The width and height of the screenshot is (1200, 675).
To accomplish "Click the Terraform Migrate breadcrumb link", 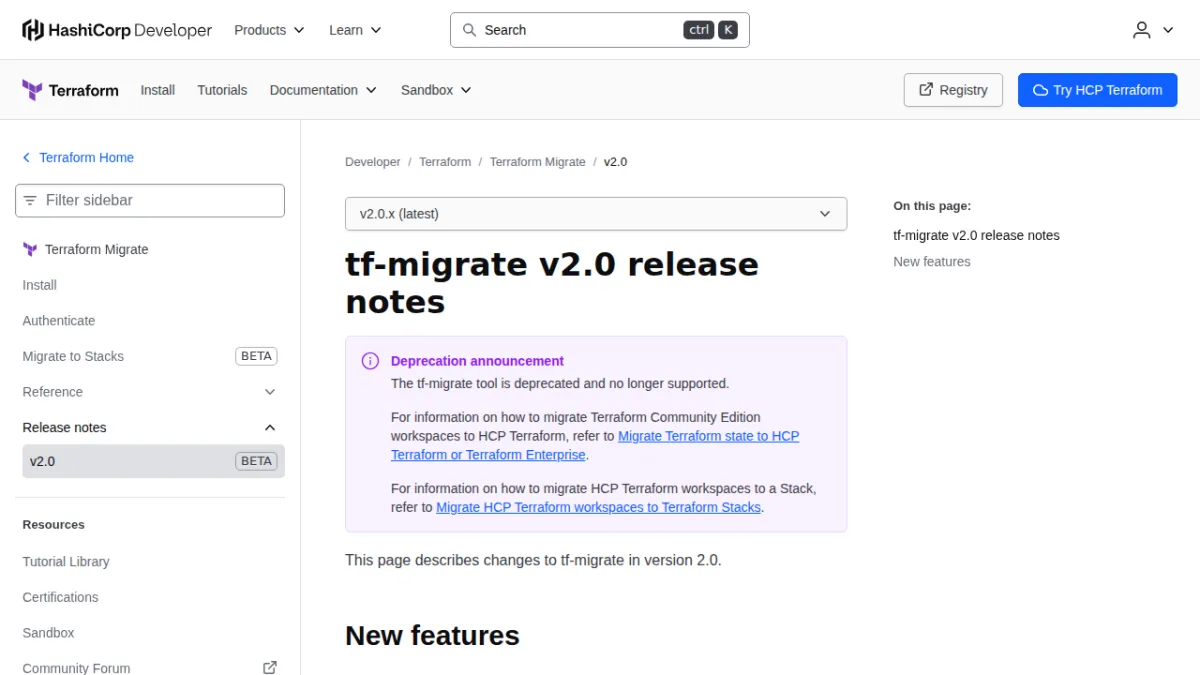I will [538, 162].
